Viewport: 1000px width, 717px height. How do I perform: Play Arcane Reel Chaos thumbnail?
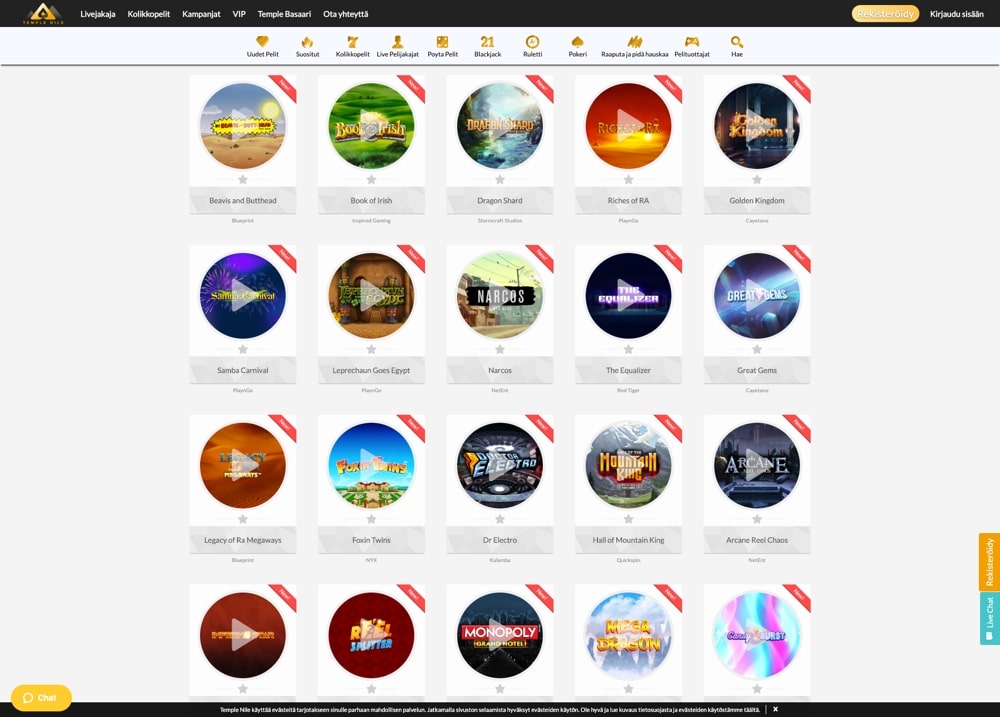tap(757, 465)
